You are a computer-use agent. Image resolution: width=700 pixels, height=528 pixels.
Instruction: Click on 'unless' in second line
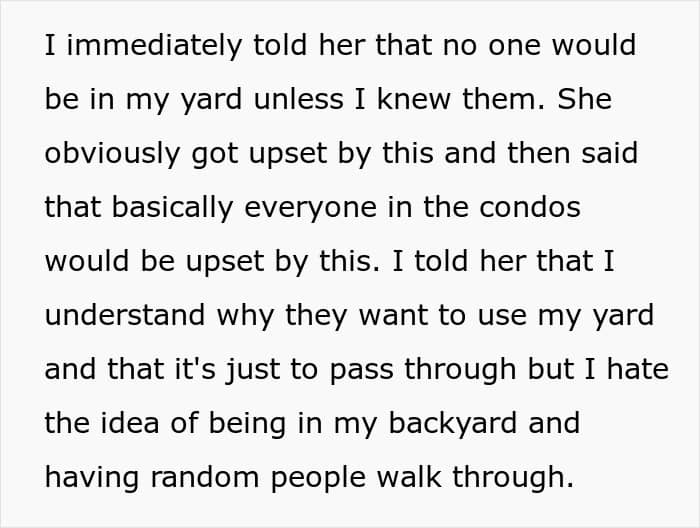click(299, 100)
